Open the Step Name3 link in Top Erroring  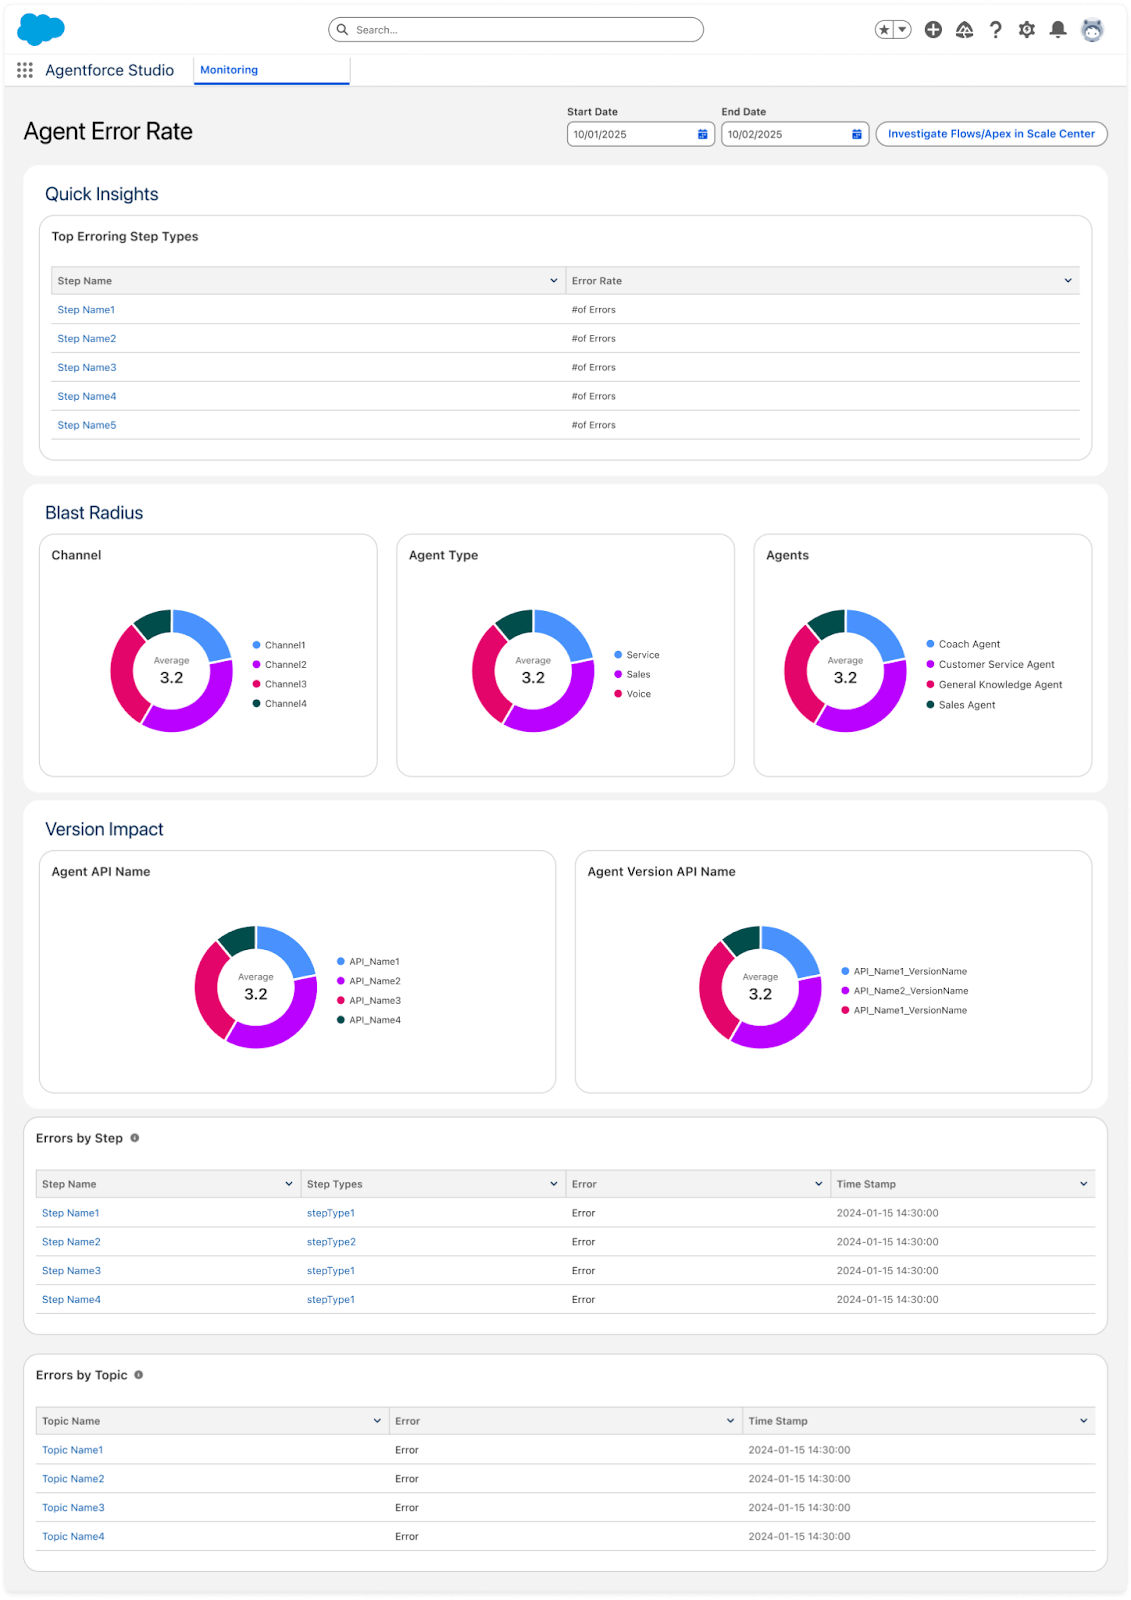coord(87,368)
